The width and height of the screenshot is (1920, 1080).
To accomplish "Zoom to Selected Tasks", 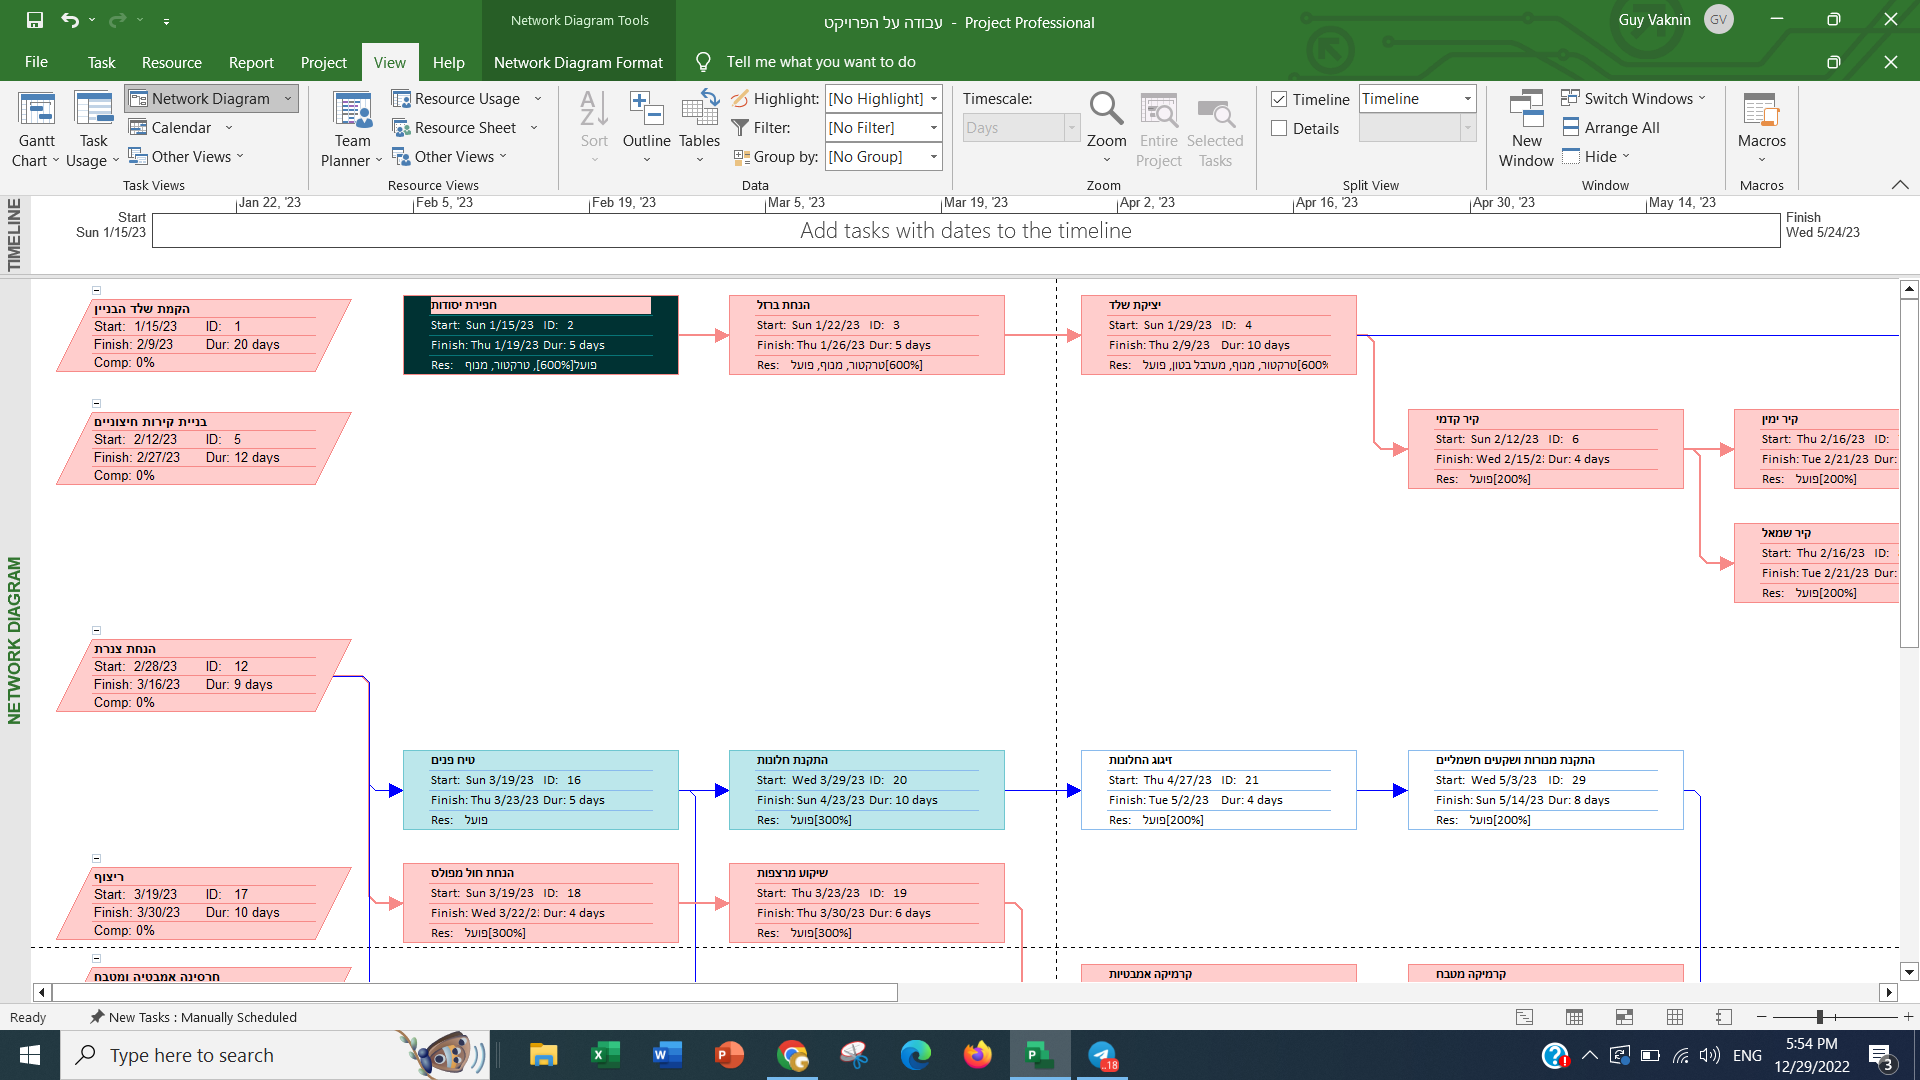I will tap(1215, 128).
